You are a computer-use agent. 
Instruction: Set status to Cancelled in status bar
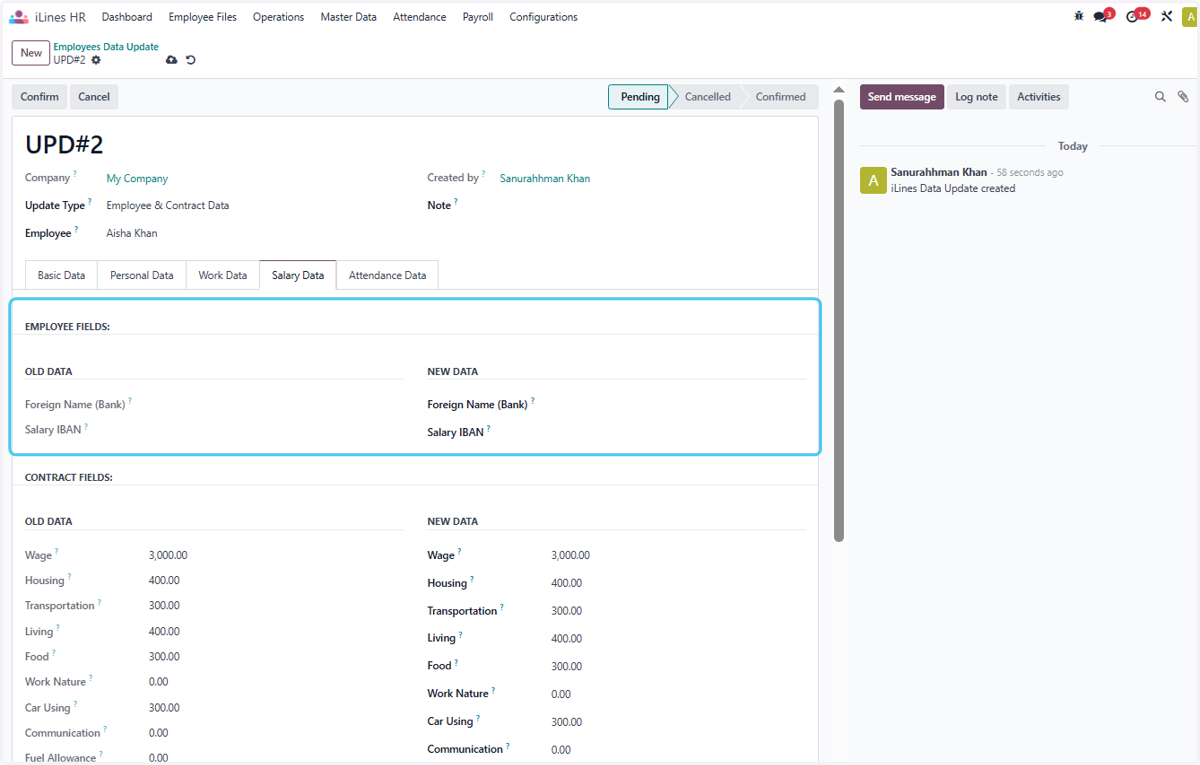pos(708,97)
